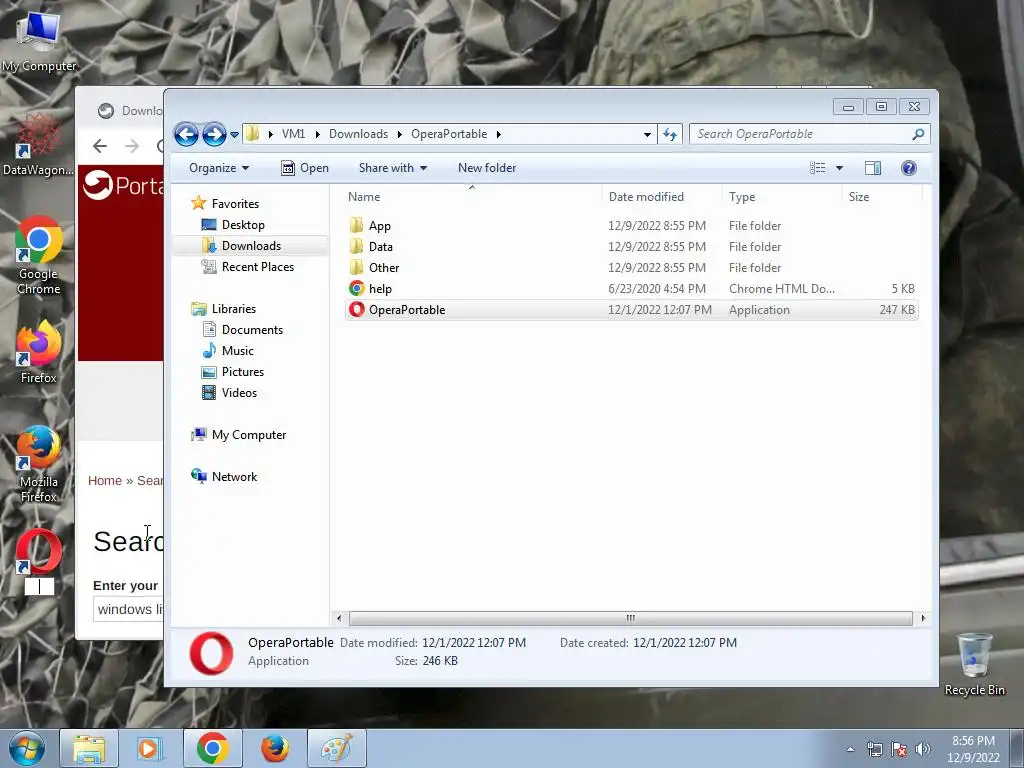1024x768 pixels.
Task: Expand arrow after OperaPortable in breadcrumb
Action: [x=498, y=135]
